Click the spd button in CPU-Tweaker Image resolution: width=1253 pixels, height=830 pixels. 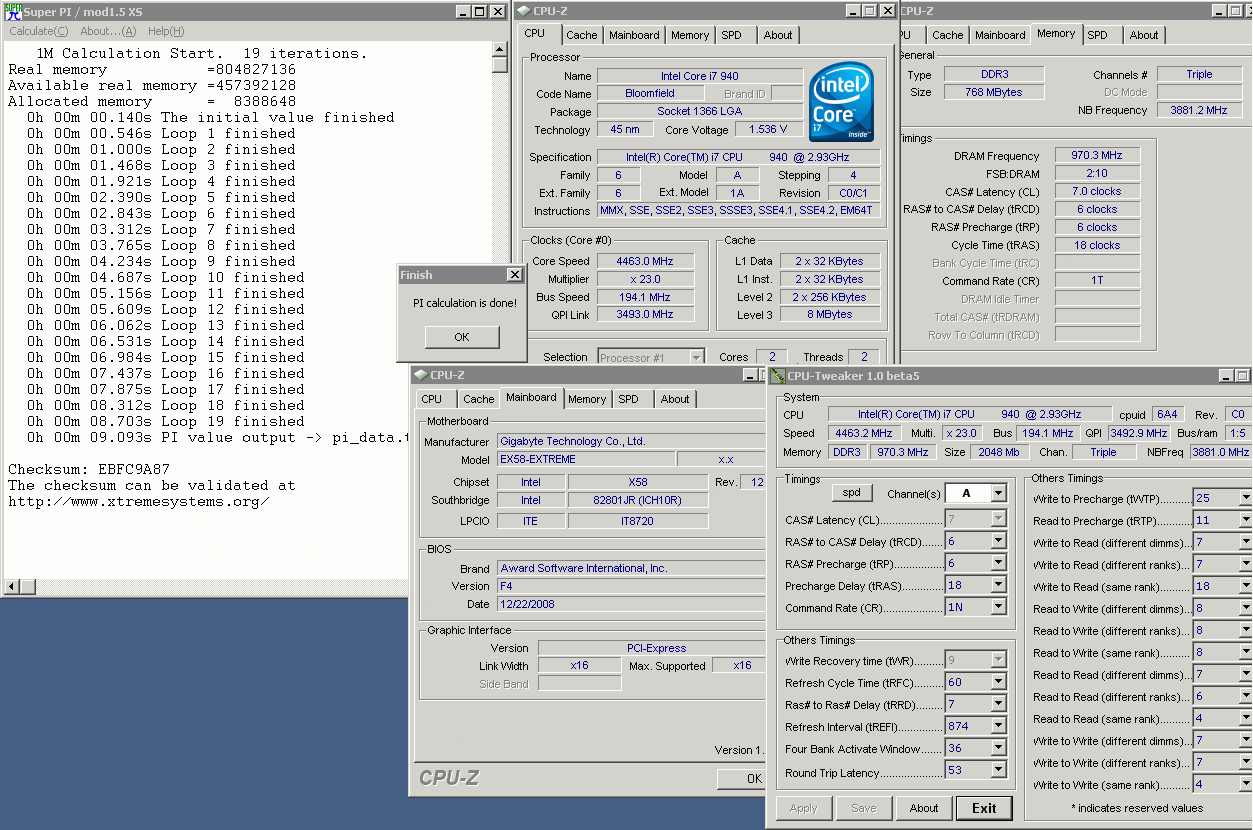click(x=852, y=493)
